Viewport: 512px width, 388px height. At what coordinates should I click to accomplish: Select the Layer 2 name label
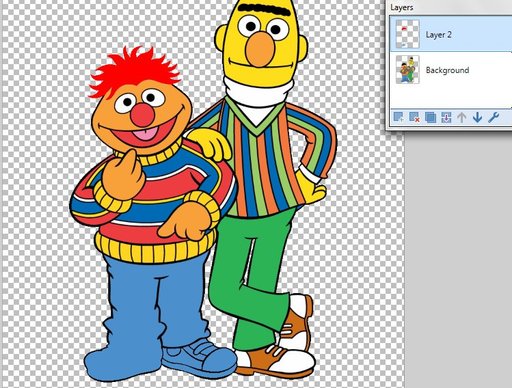[439, 35]
